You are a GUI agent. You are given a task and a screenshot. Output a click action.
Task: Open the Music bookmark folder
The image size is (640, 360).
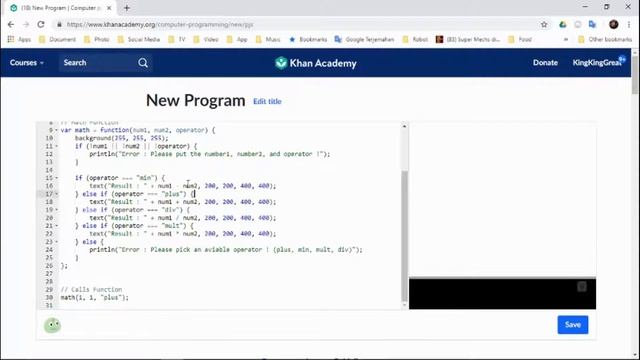(268, 39)
